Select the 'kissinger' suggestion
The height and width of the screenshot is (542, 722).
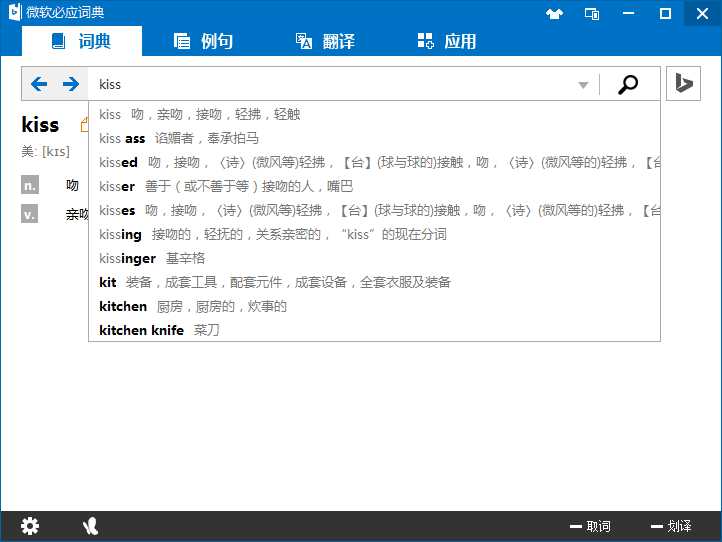tap(374, 258)
